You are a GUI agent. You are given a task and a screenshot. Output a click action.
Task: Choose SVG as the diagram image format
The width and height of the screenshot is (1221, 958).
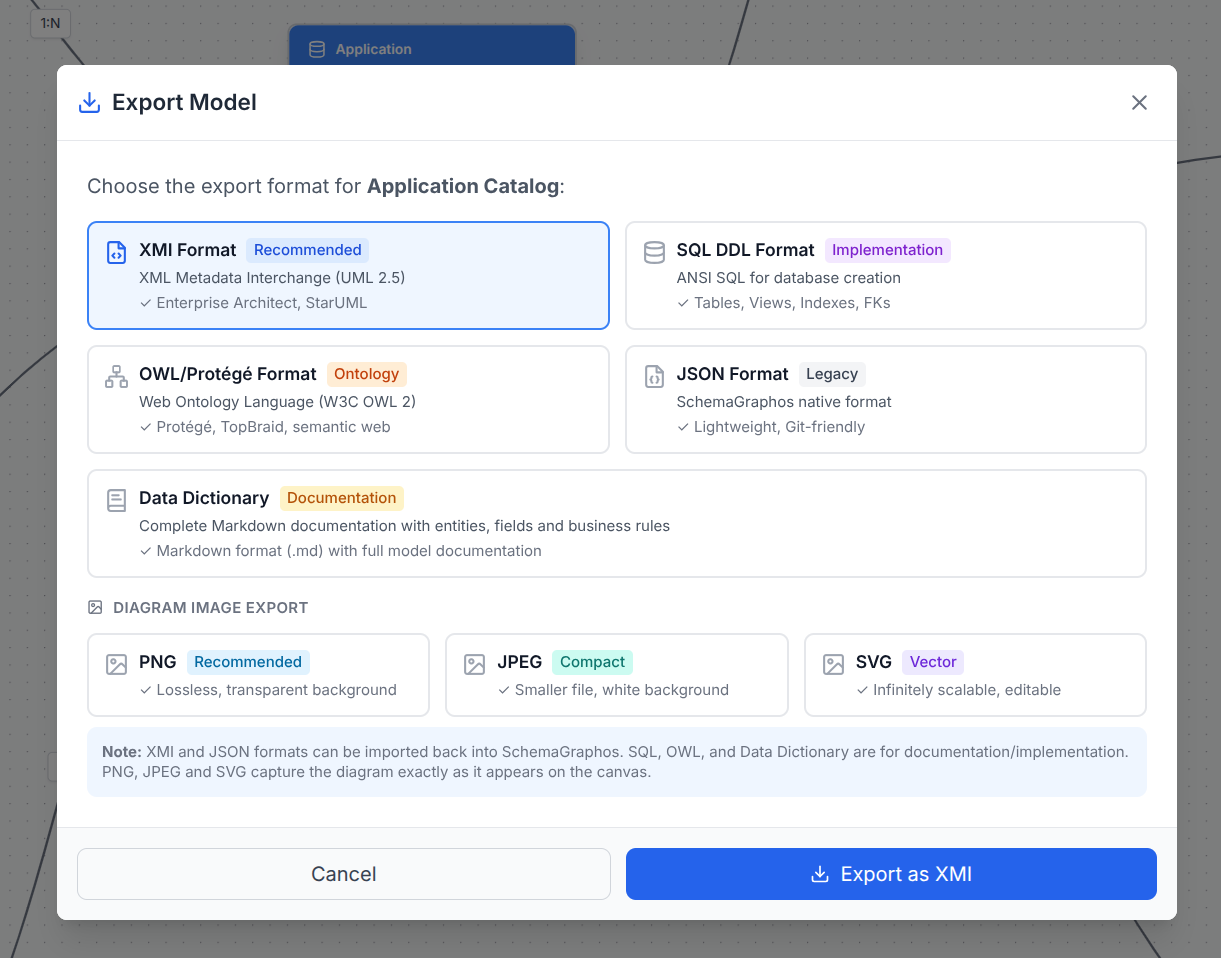click(x=975, y=674)
